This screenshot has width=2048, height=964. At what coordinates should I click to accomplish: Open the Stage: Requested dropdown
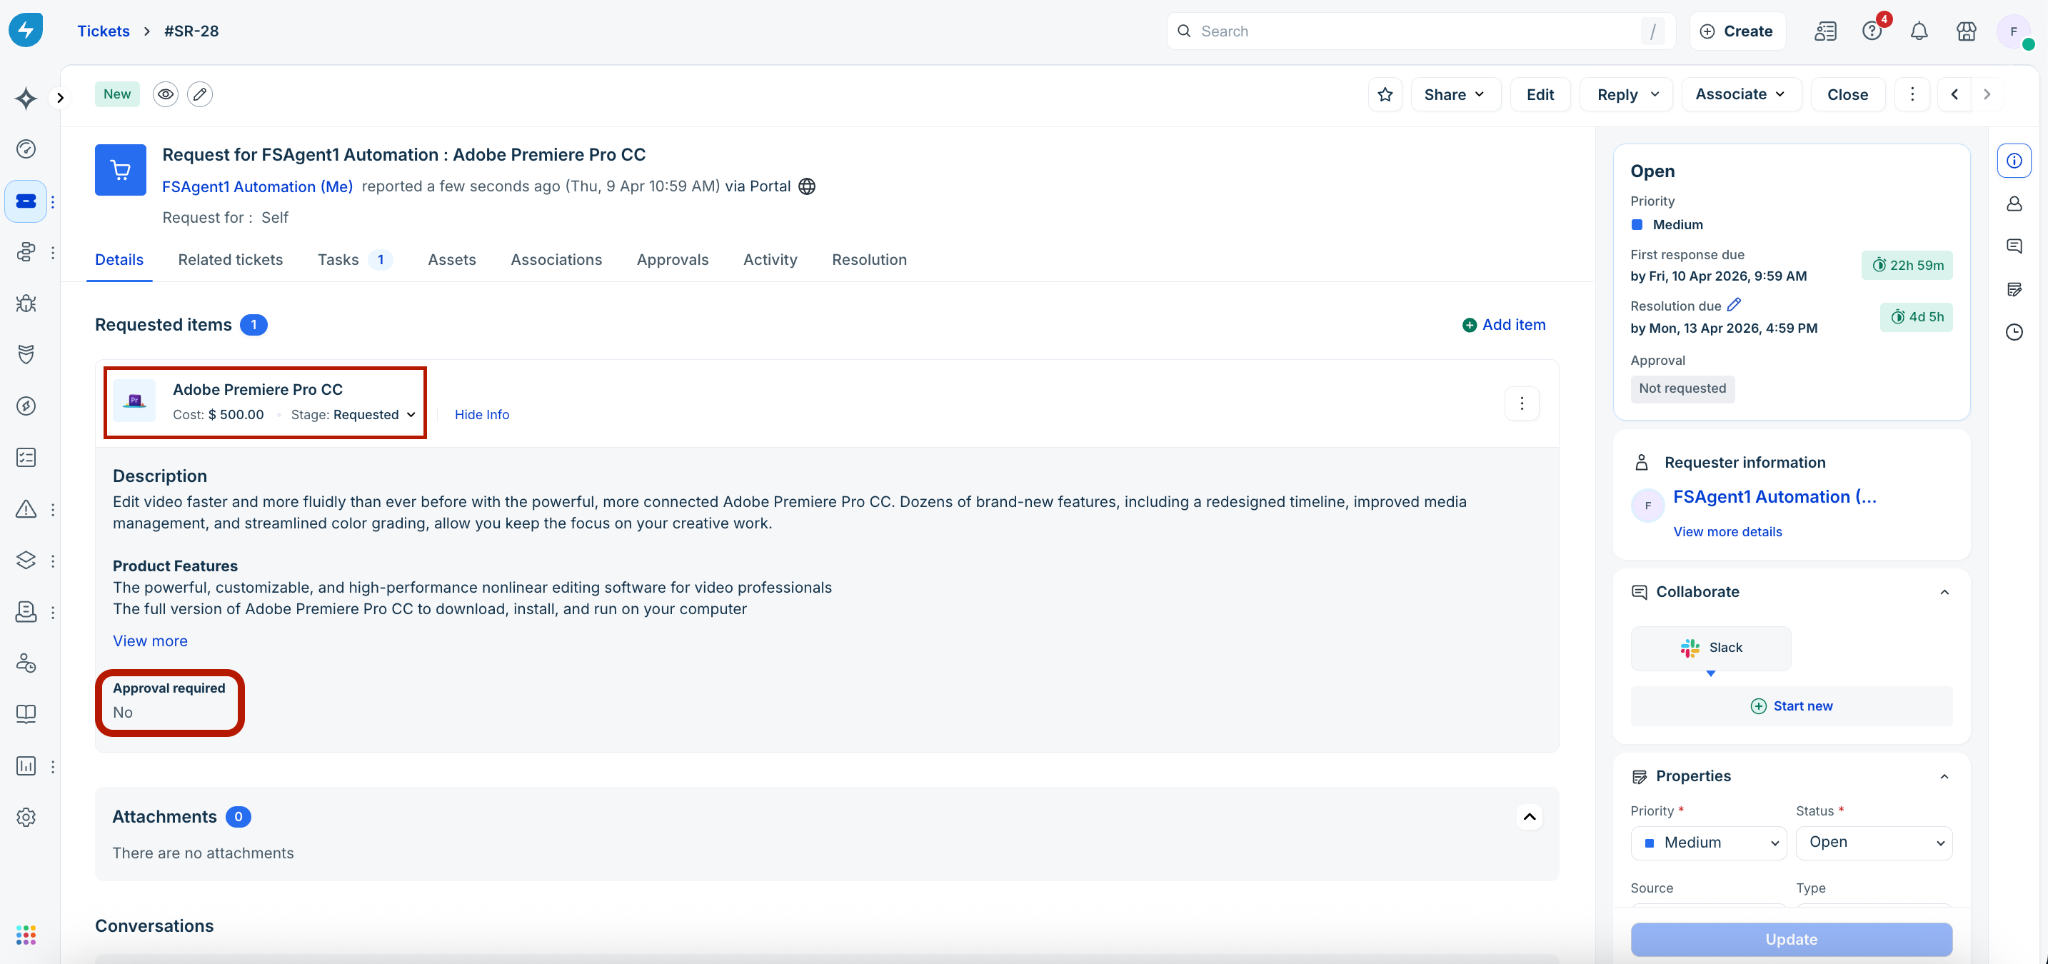[354, 414]
